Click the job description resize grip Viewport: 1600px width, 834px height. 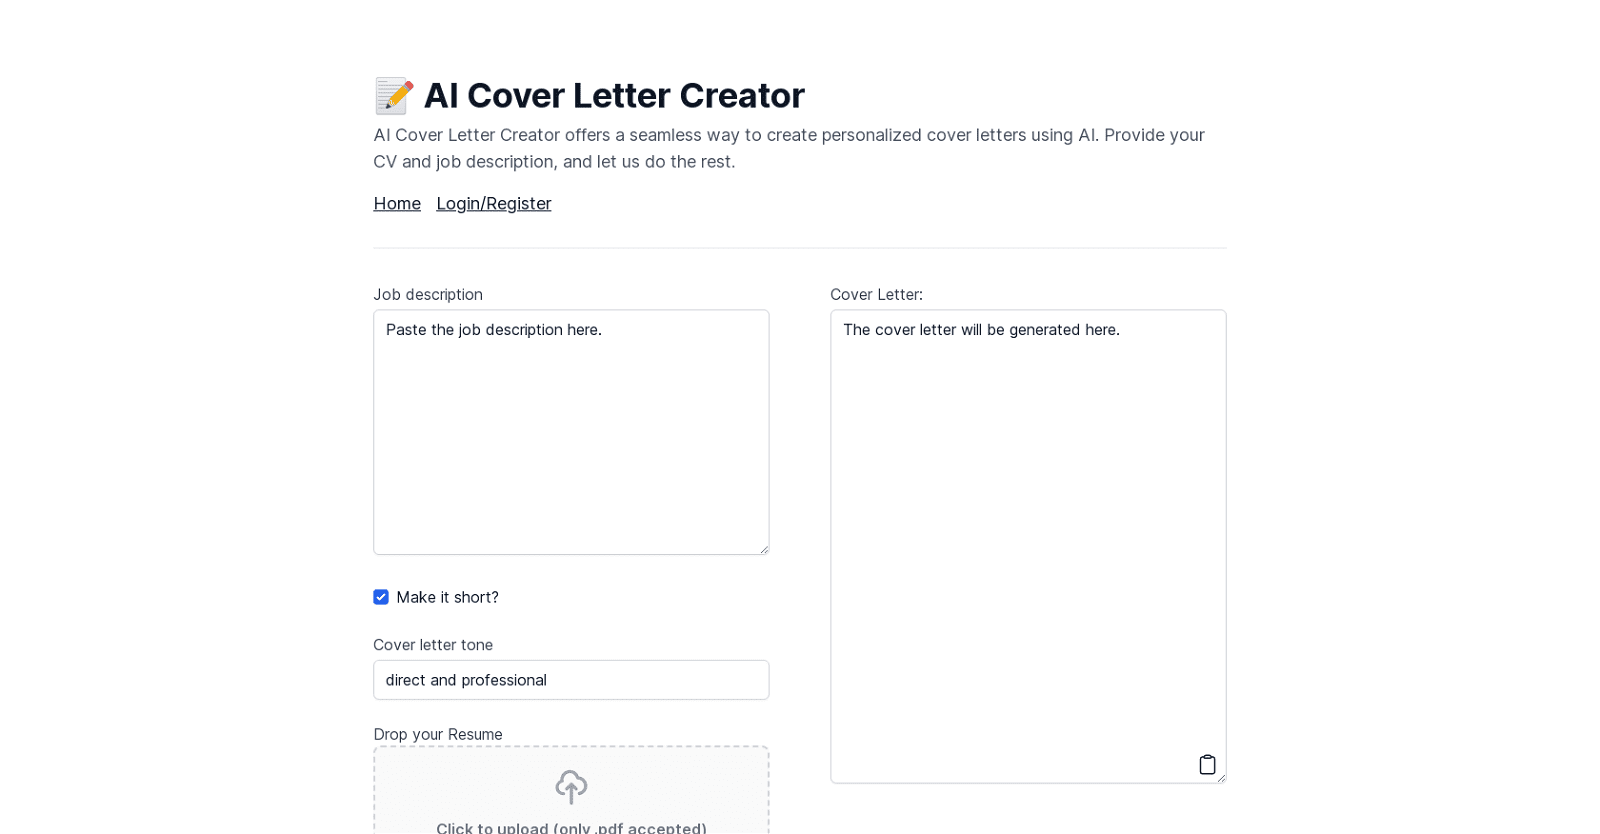(764, 548)
